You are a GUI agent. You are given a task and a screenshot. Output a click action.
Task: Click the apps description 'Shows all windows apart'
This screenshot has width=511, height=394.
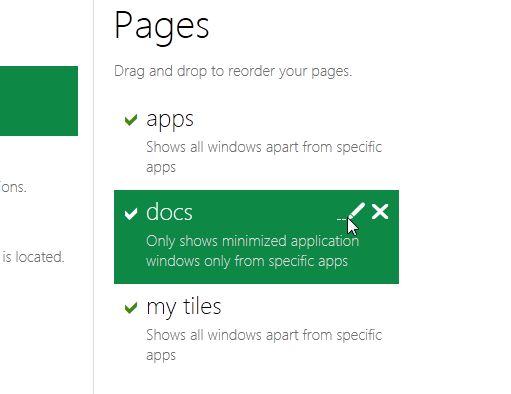pyautogui.click(x=264, y=157)
